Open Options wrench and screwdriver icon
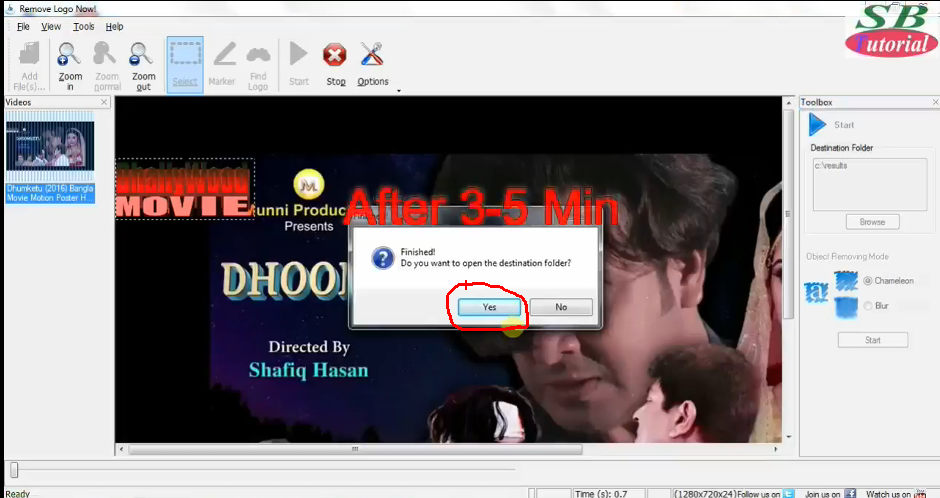Viewport: 940px width, 498px height. tap(372, 55)
